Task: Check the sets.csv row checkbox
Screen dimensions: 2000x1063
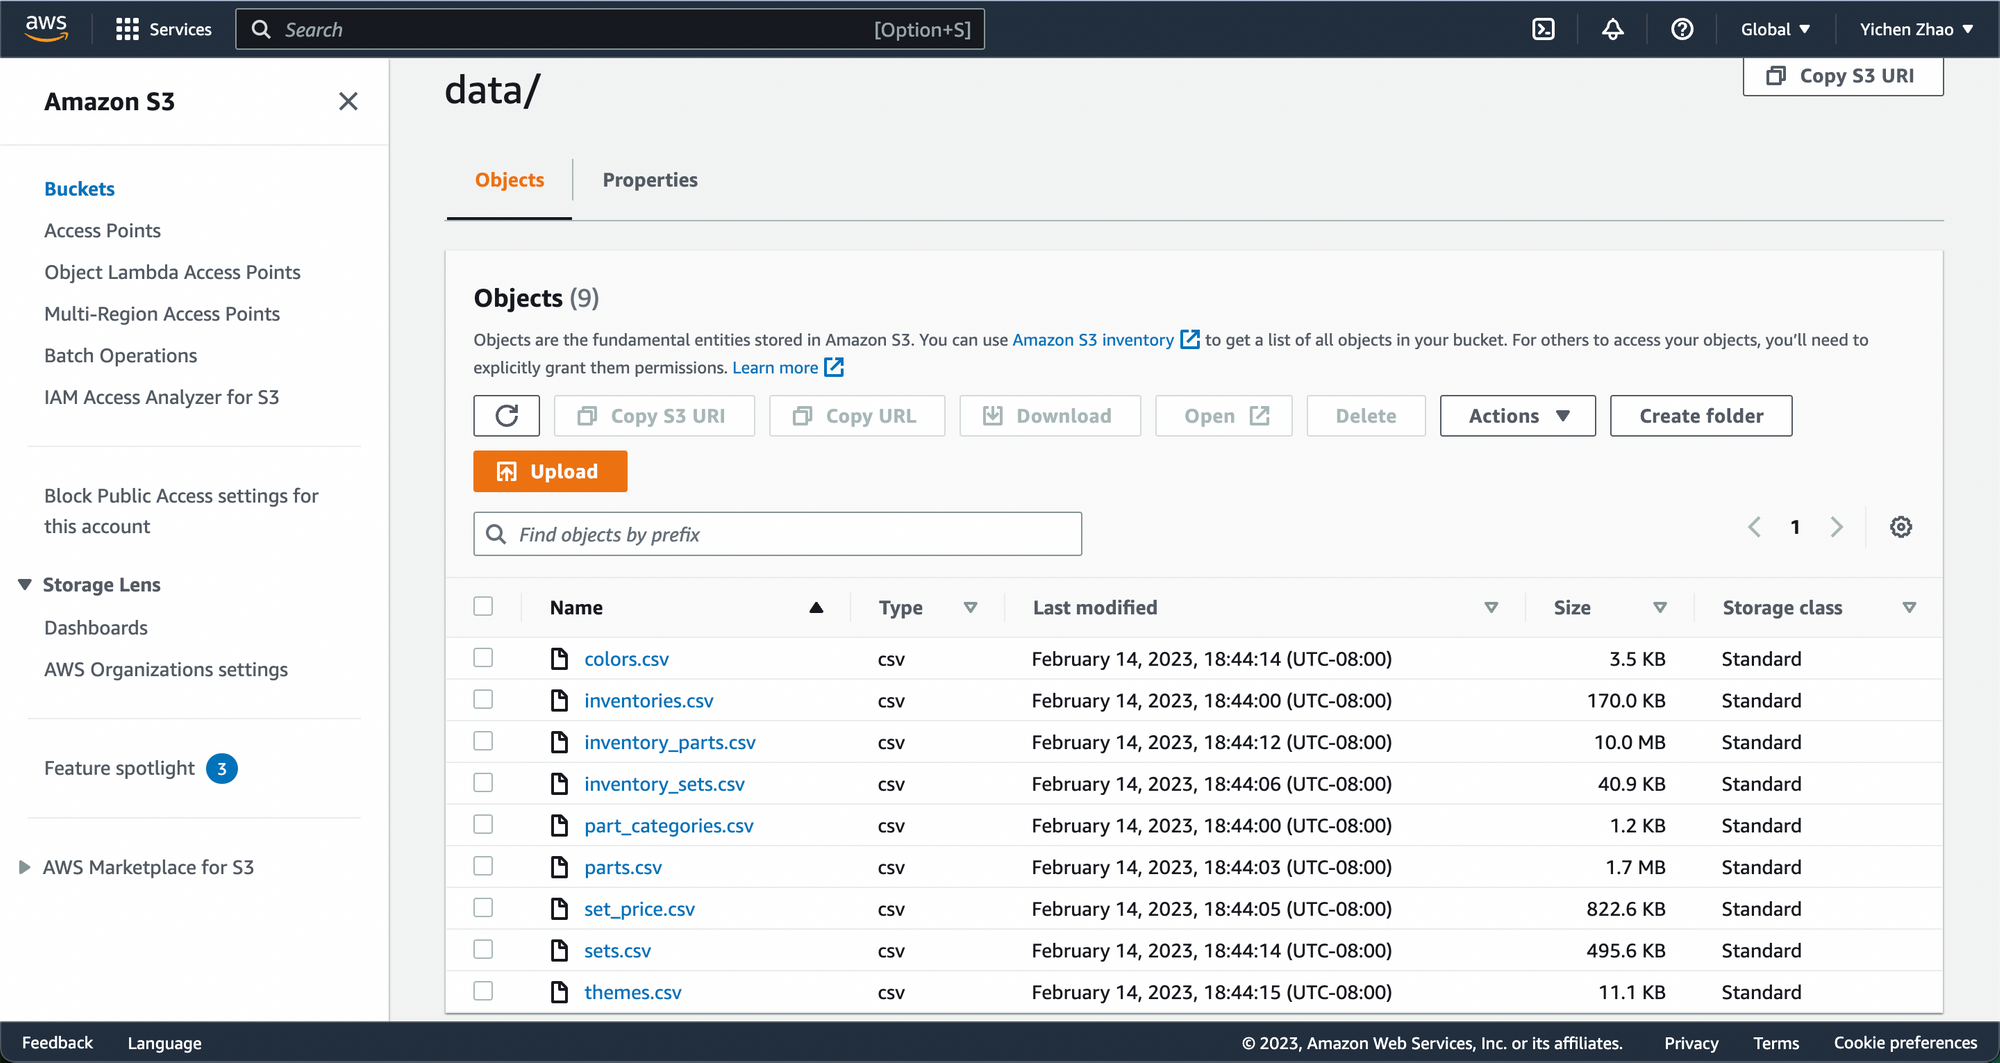Action: point(483,949)
